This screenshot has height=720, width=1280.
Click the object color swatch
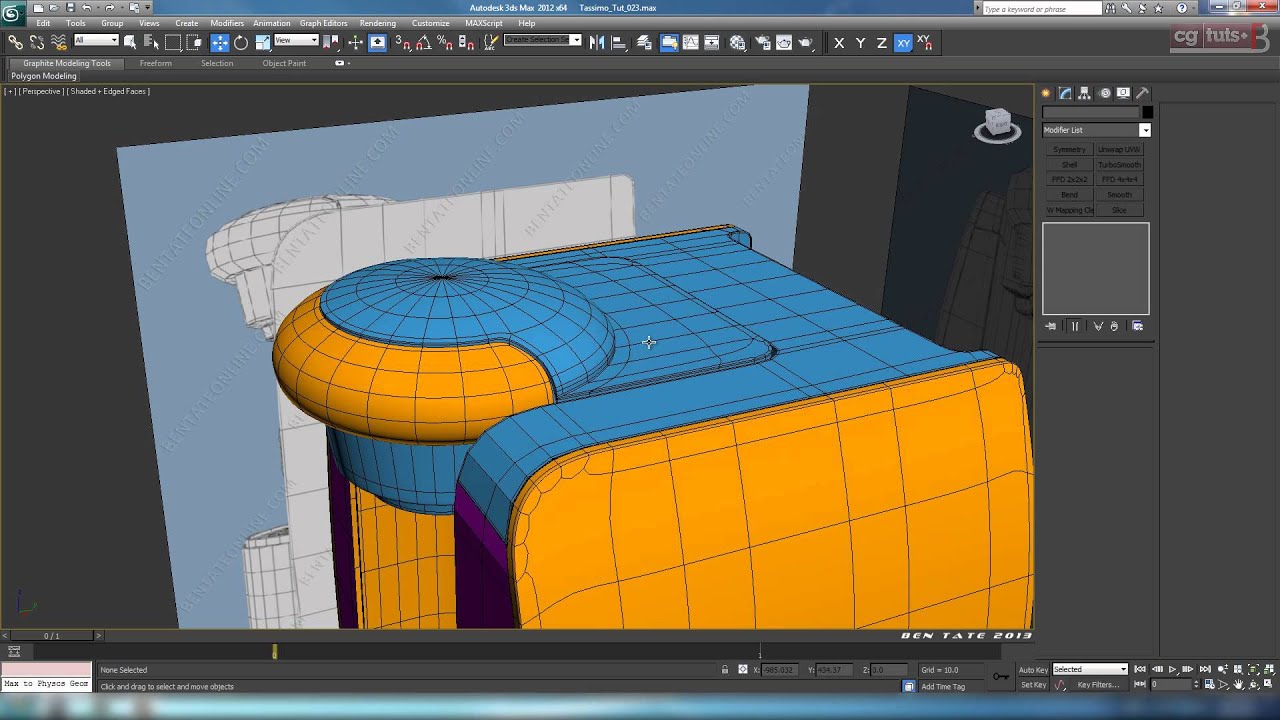click(x=1147, y=112)
